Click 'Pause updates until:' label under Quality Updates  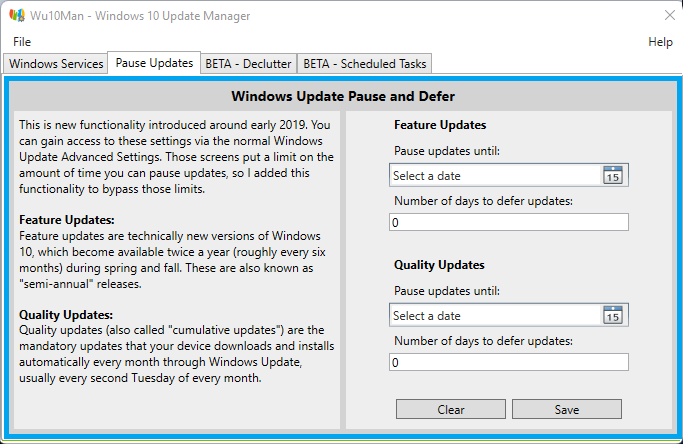pos(447,291)
